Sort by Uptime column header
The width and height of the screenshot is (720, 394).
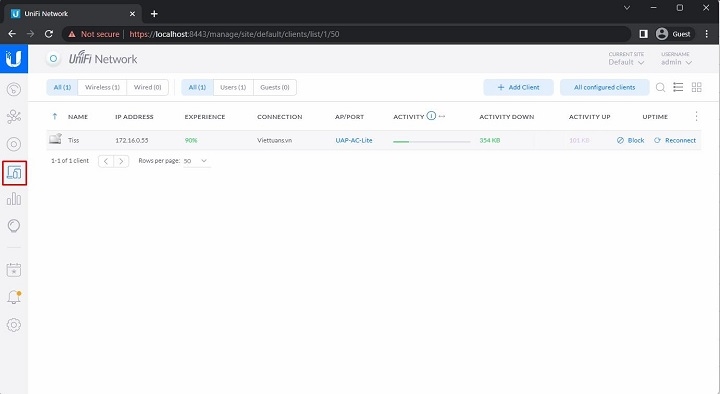coord(655,117)
